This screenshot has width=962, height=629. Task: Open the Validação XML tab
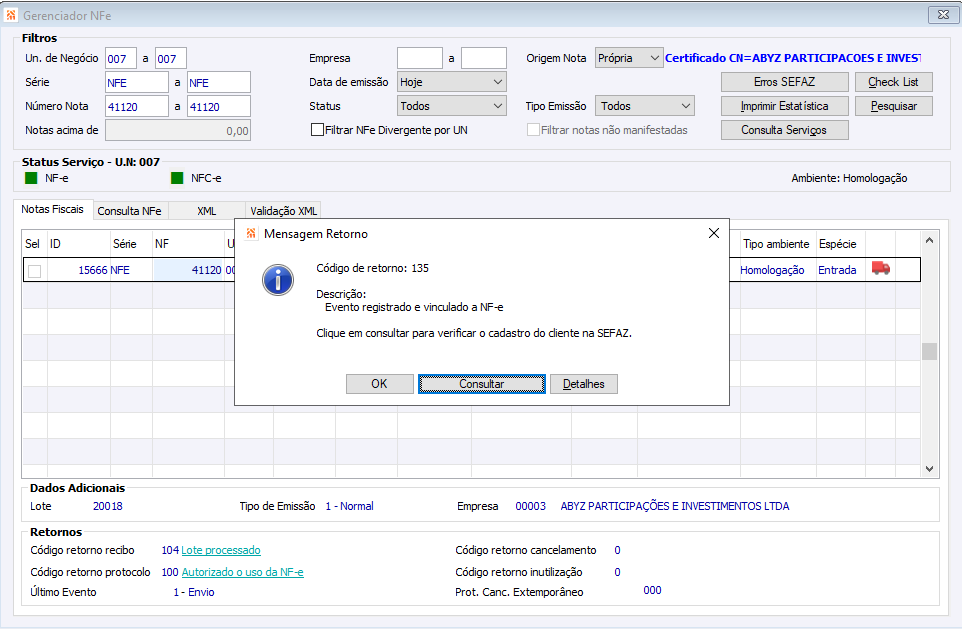click(x=283, y=210)
